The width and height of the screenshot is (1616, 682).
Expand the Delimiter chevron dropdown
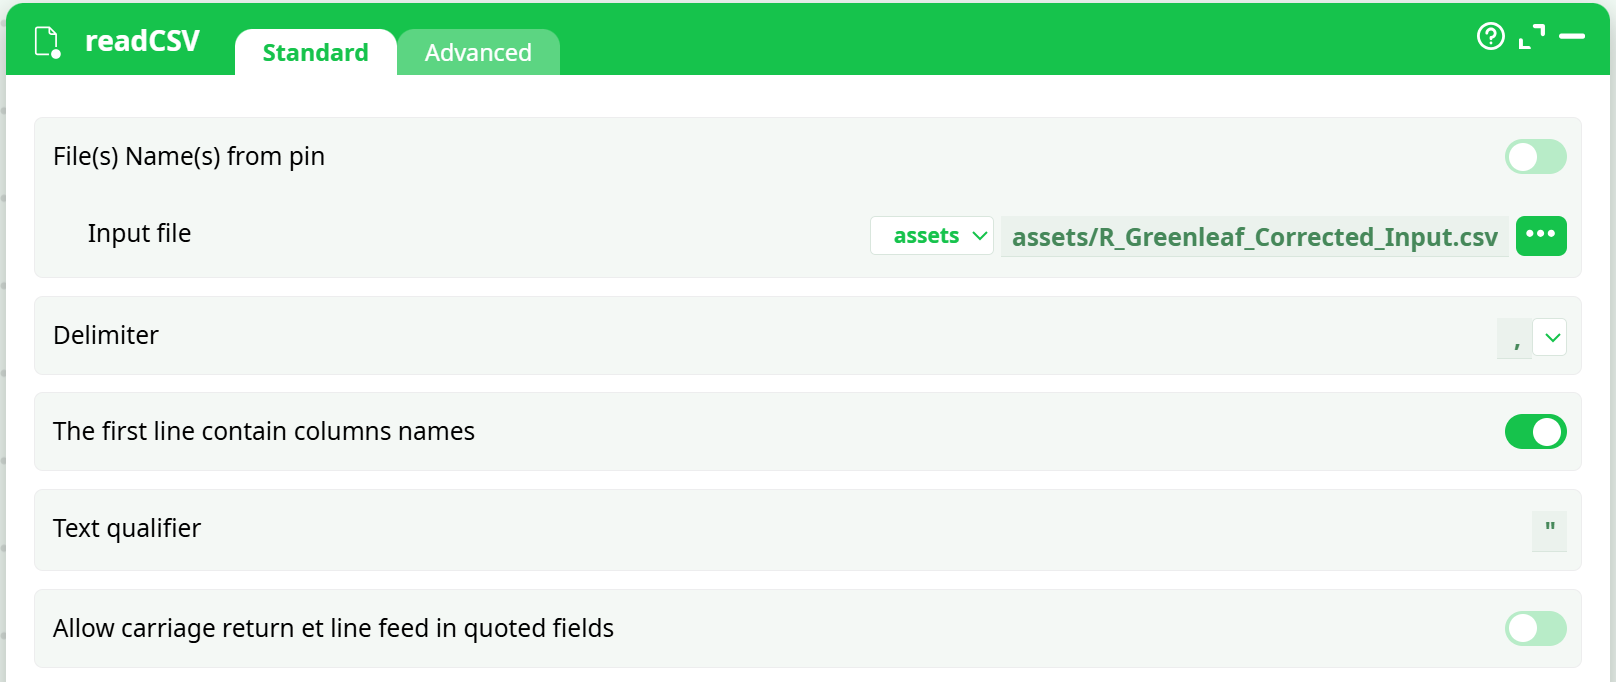[1550, 338]
